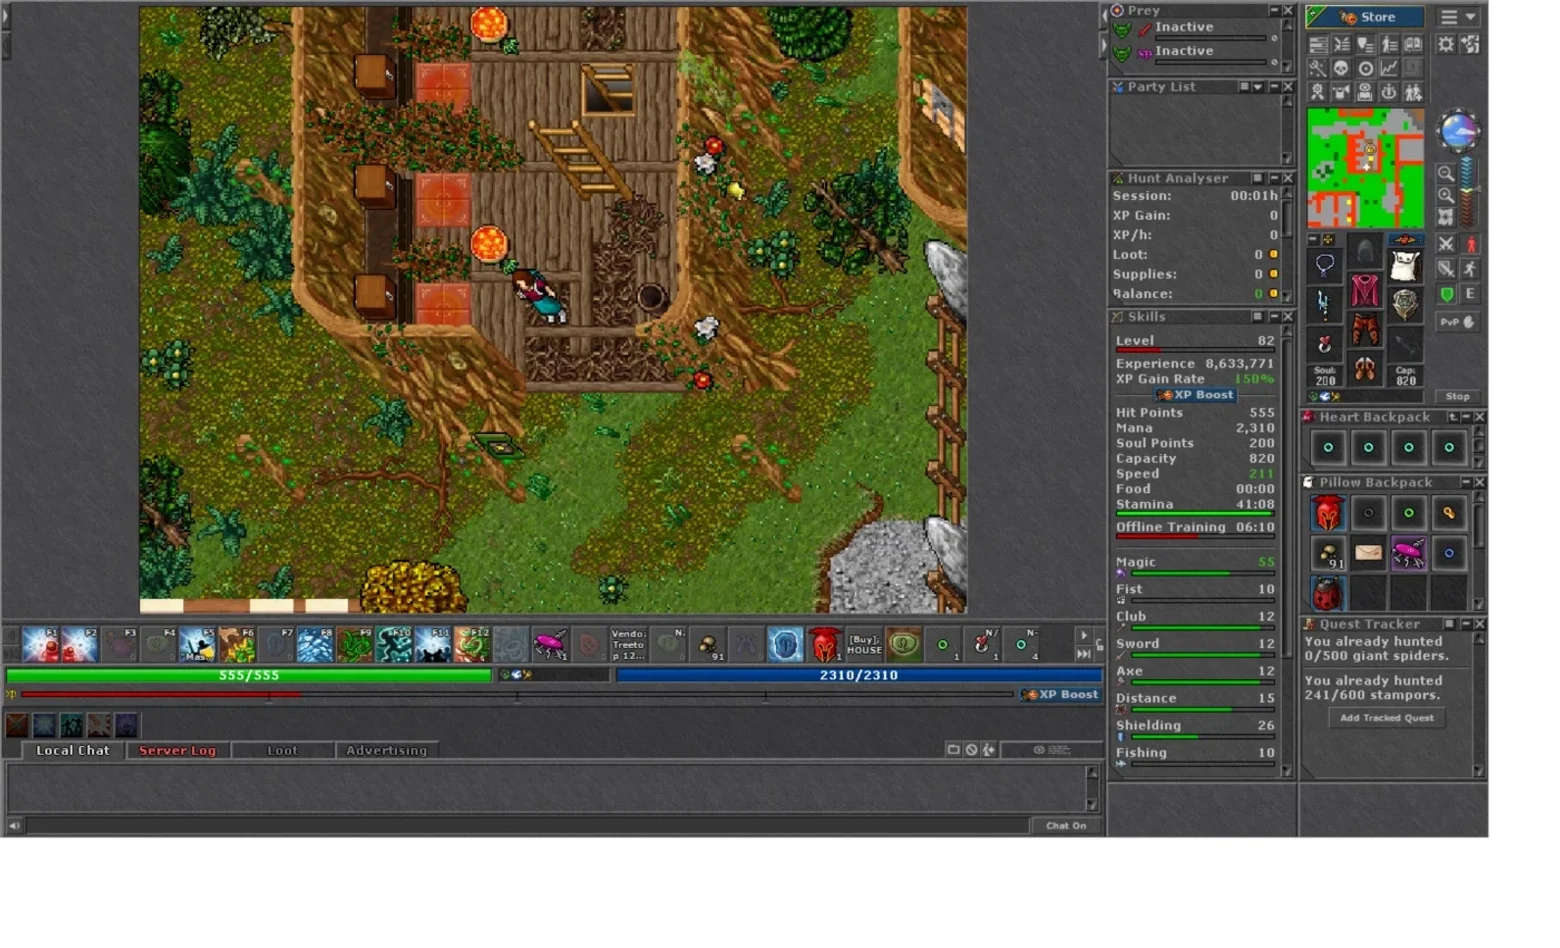Open the book icon in the top toolbar row
The height and width of the screenshot is (948, 1560).
point(1413,44)
